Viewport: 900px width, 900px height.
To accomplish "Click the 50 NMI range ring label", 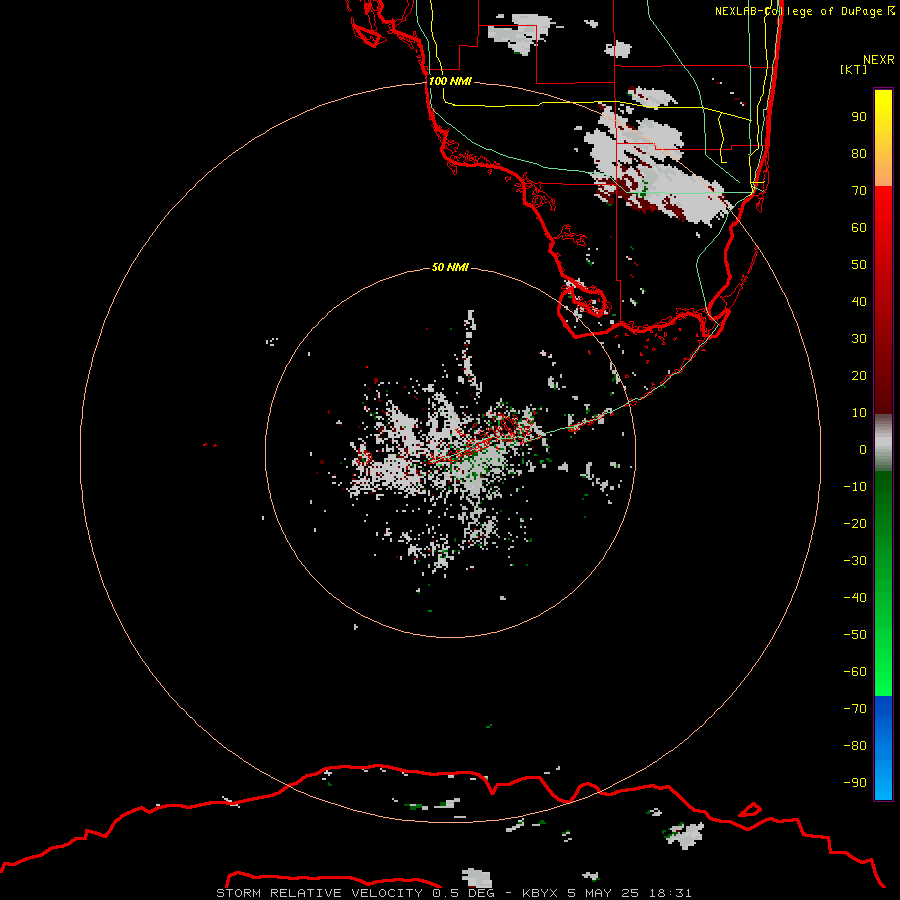I will click(450, 267).
